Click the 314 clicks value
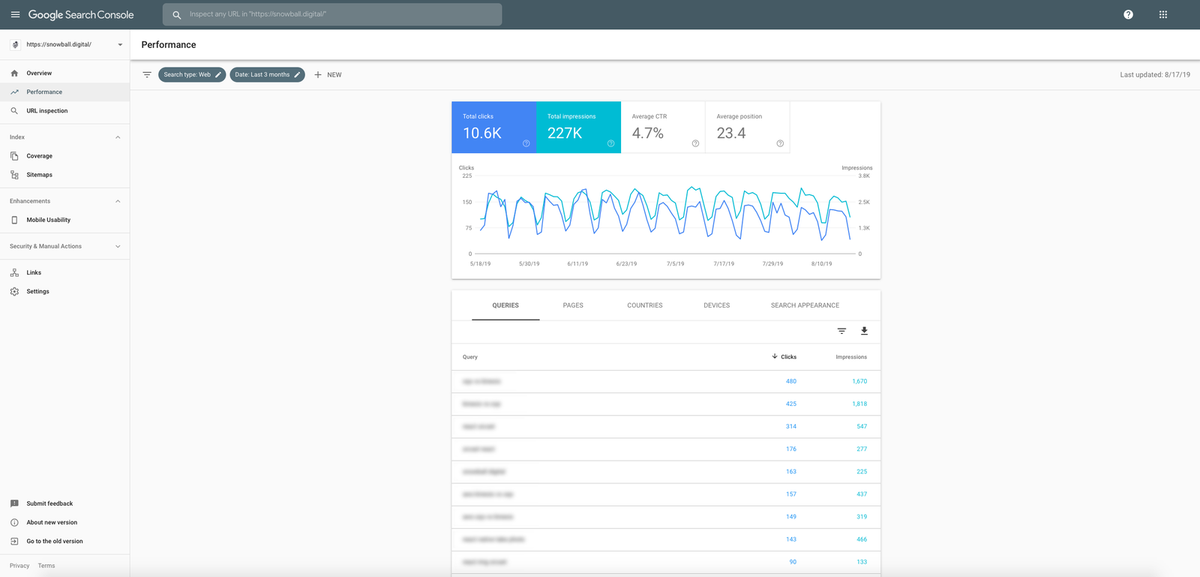The height and width of the screenshot is (577, 1200). [x=791, y=426]
